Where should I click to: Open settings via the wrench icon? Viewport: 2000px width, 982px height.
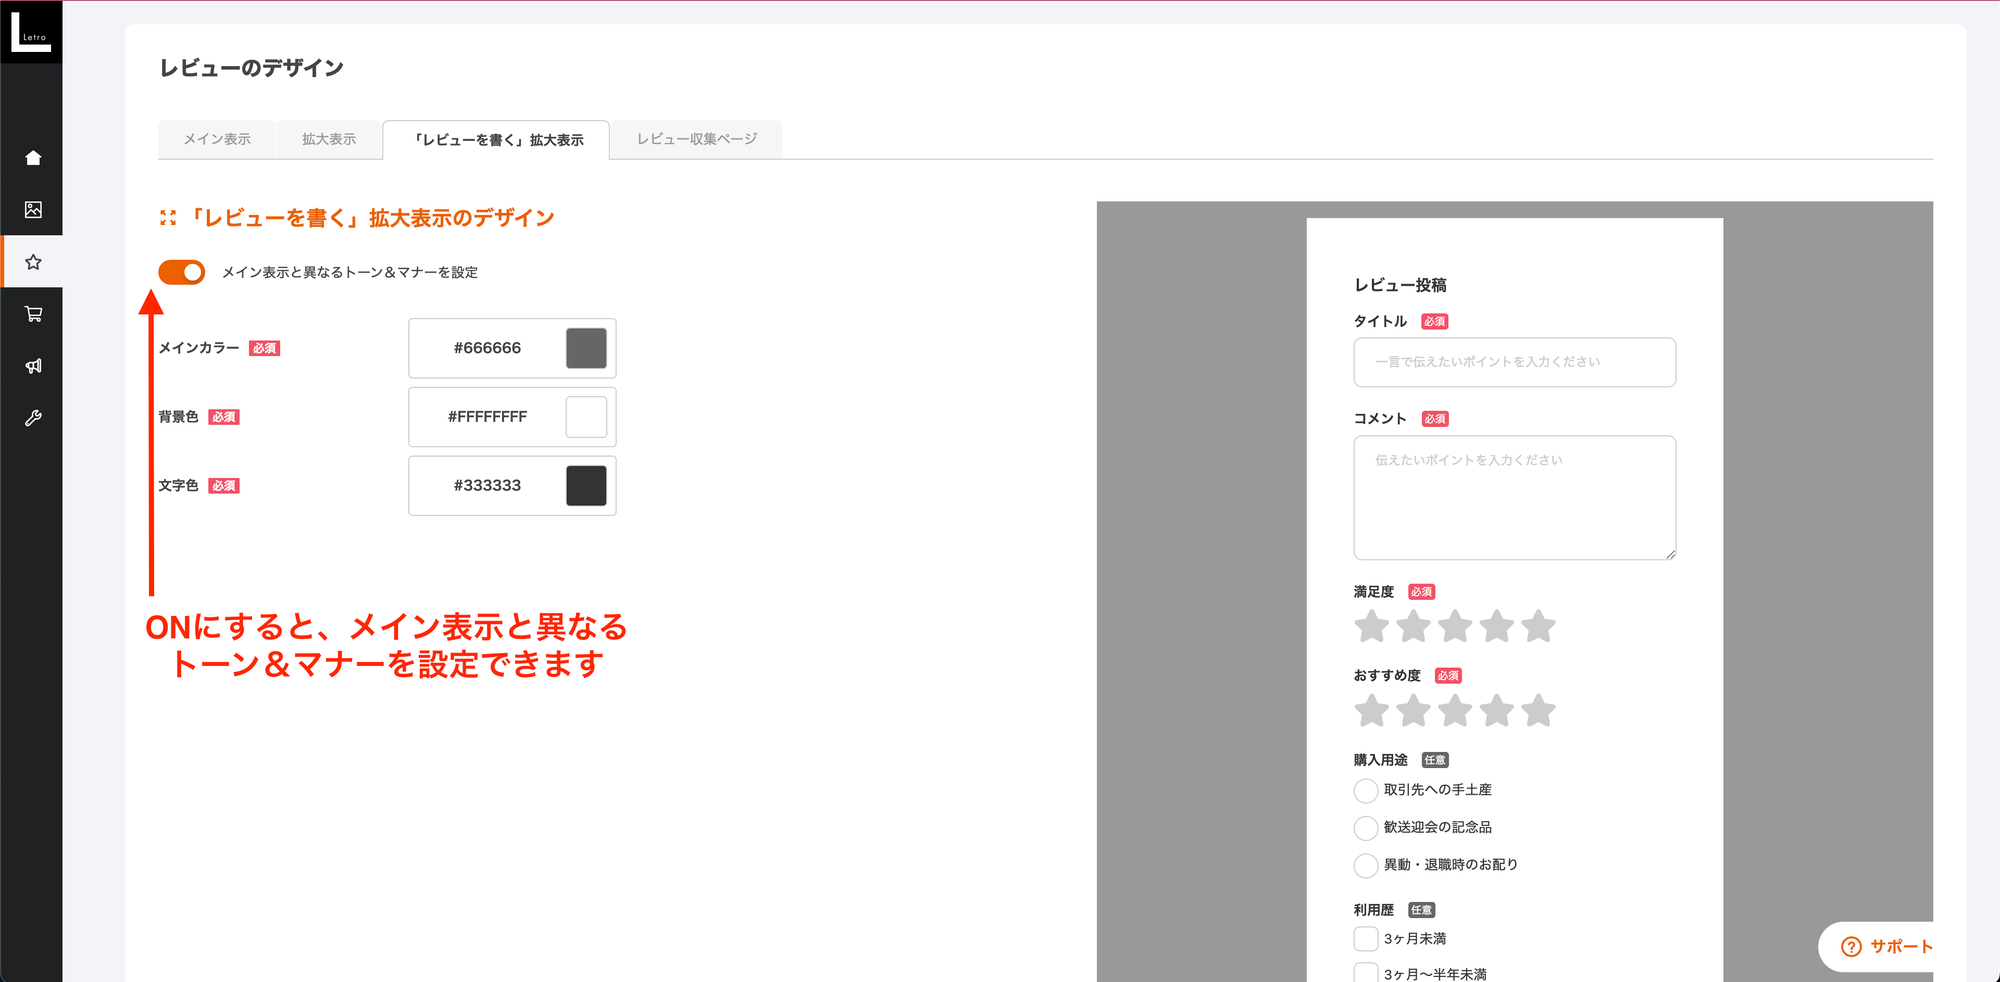pos(33,418)
